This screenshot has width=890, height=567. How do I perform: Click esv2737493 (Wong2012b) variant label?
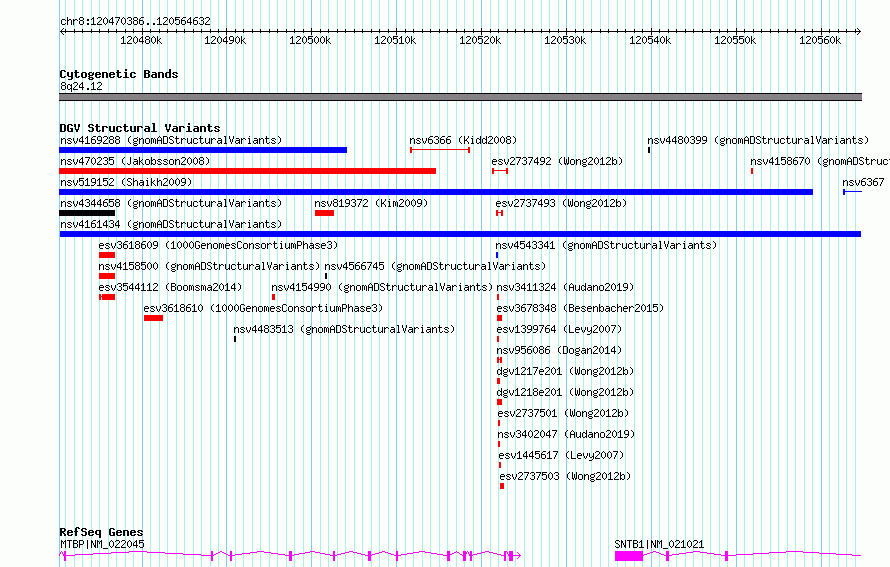click(x=561, y=203)
